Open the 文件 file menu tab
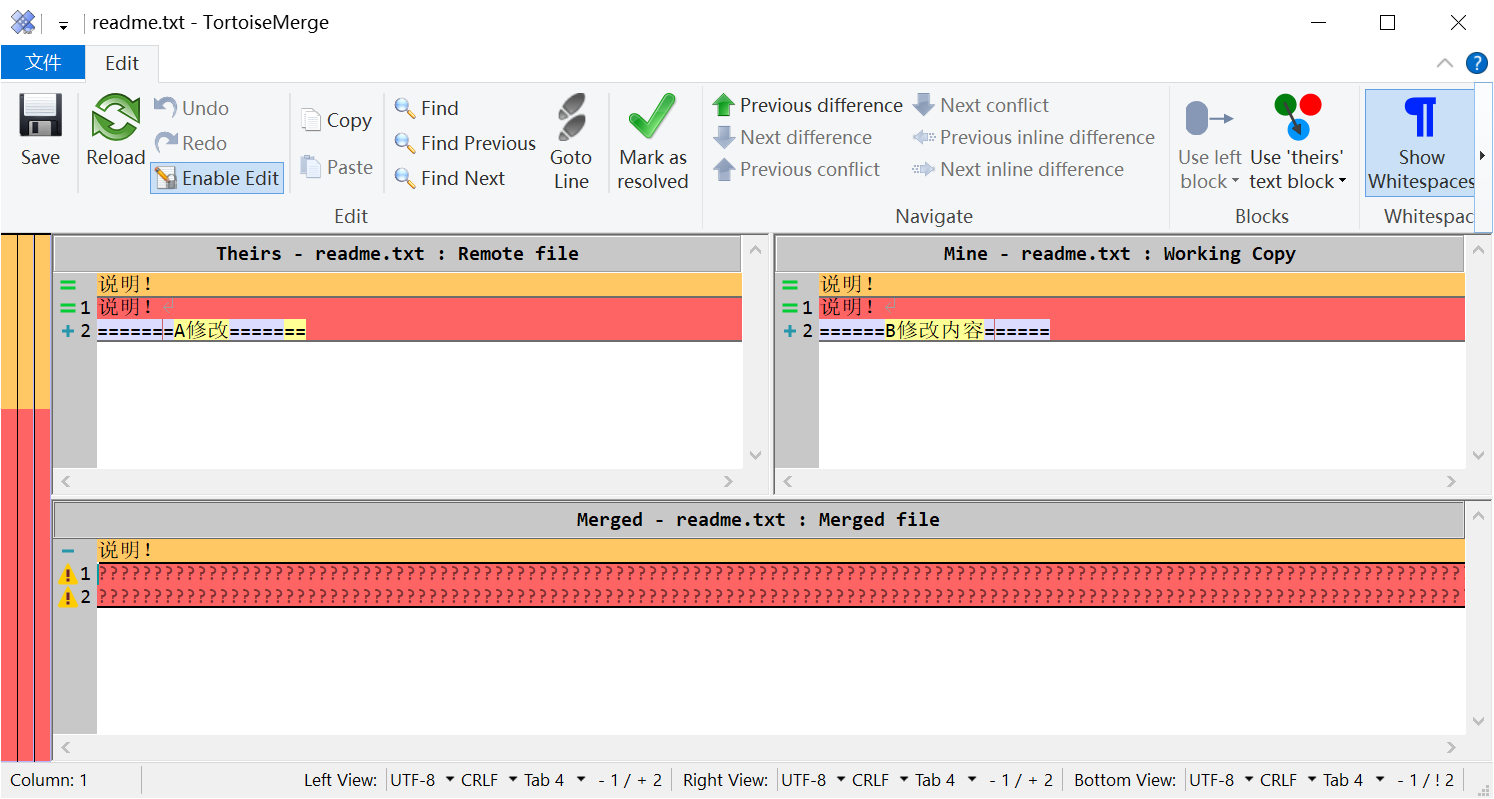 point(43,63)
